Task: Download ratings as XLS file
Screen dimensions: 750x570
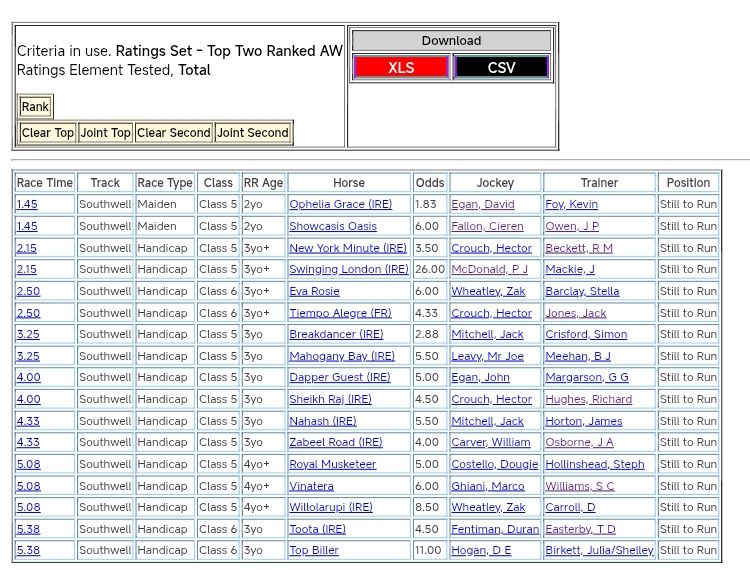Action: pyautogui.click(x=401, y=68)
